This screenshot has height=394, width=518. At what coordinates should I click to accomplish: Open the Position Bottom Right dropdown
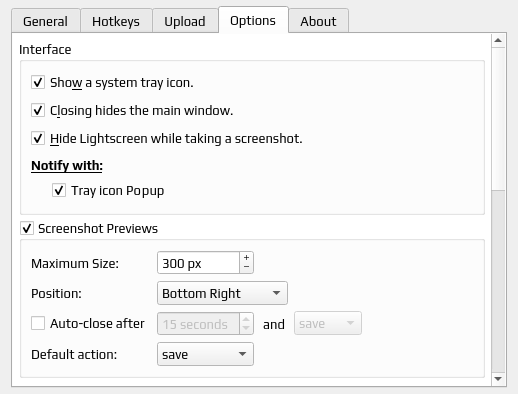point(222,293)
